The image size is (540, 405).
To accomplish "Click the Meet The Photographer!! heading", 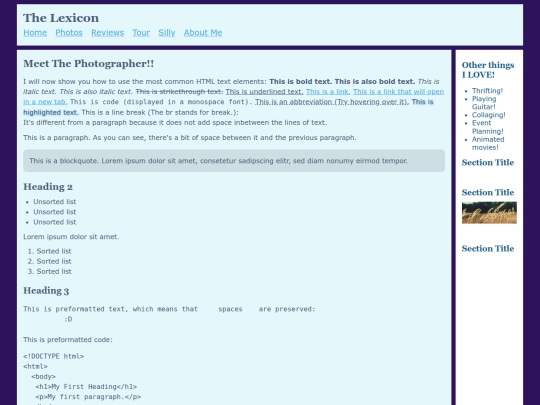I will pos(89,64).
